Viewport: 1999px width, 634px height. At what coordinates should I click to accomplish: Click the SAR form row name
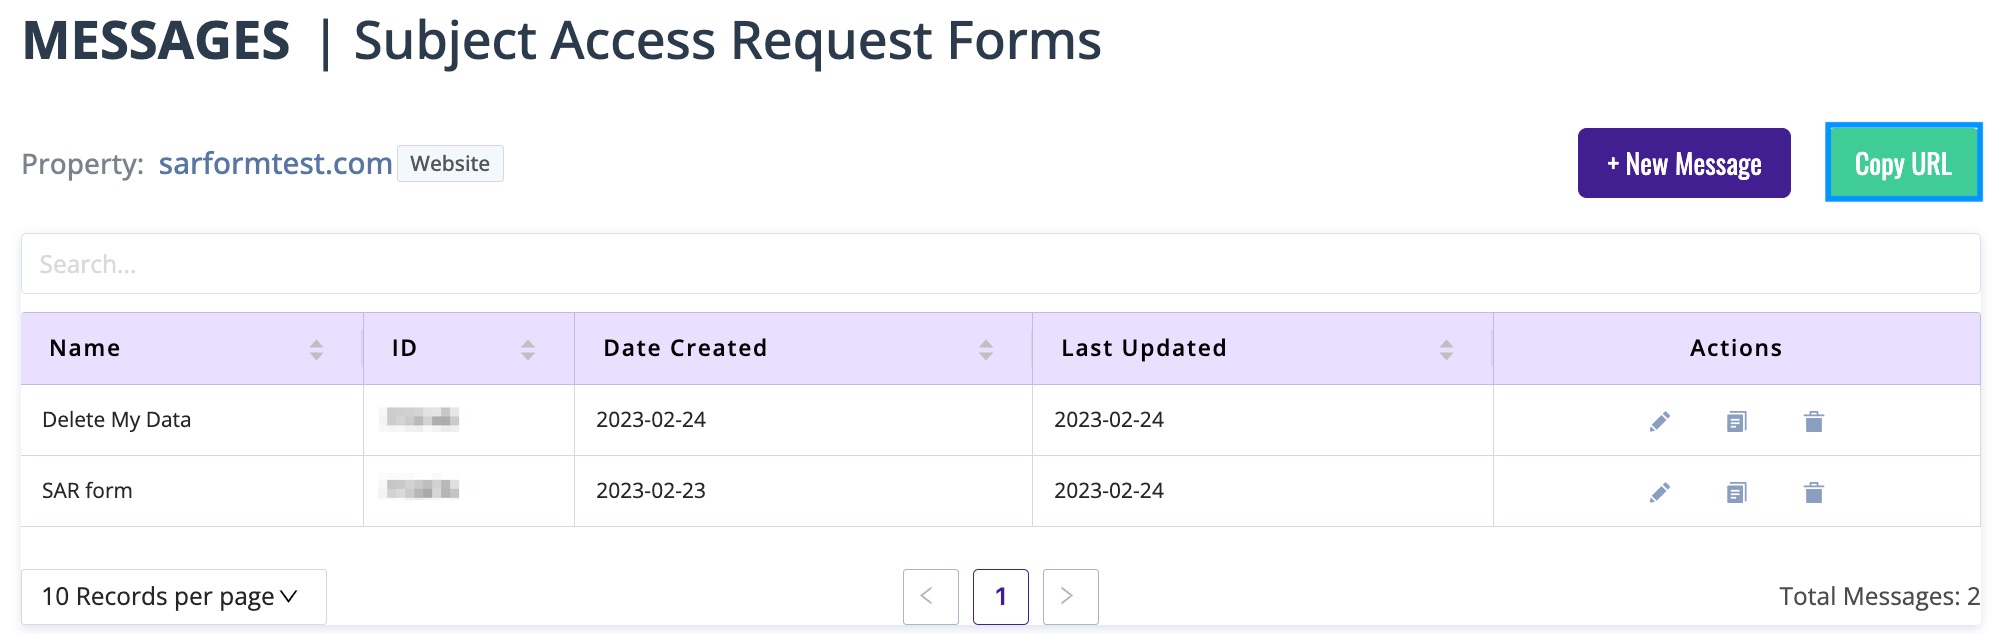(87, 491)
